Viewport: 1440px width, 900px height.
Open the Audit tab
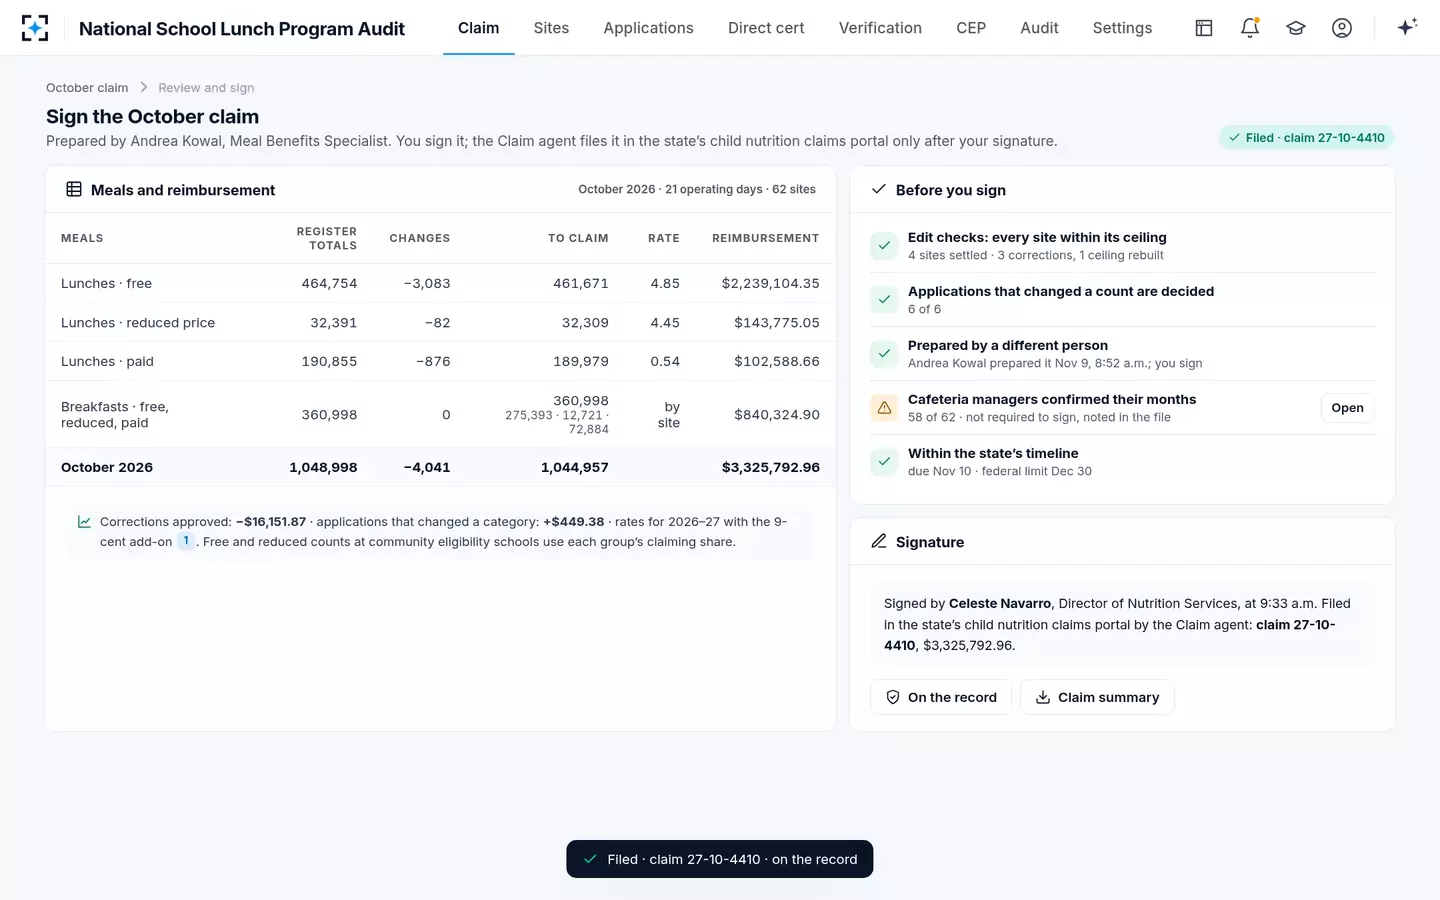[x=1039, y=28]
